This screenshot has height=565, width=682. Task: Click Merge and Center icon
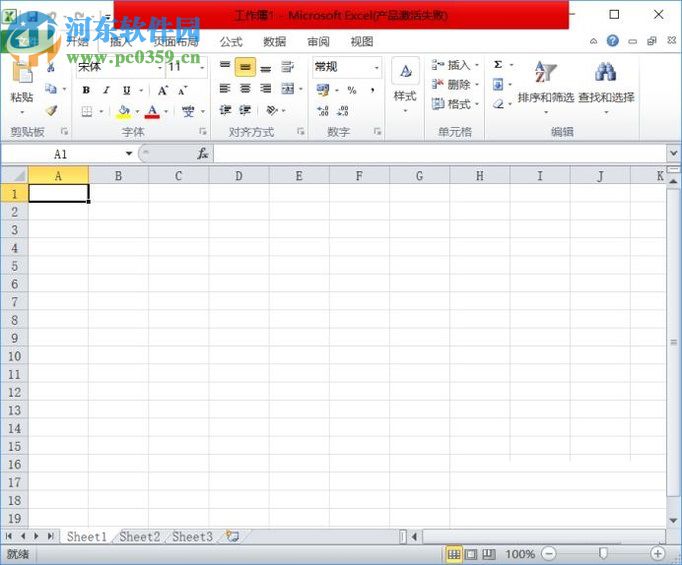tap(288, 89)
